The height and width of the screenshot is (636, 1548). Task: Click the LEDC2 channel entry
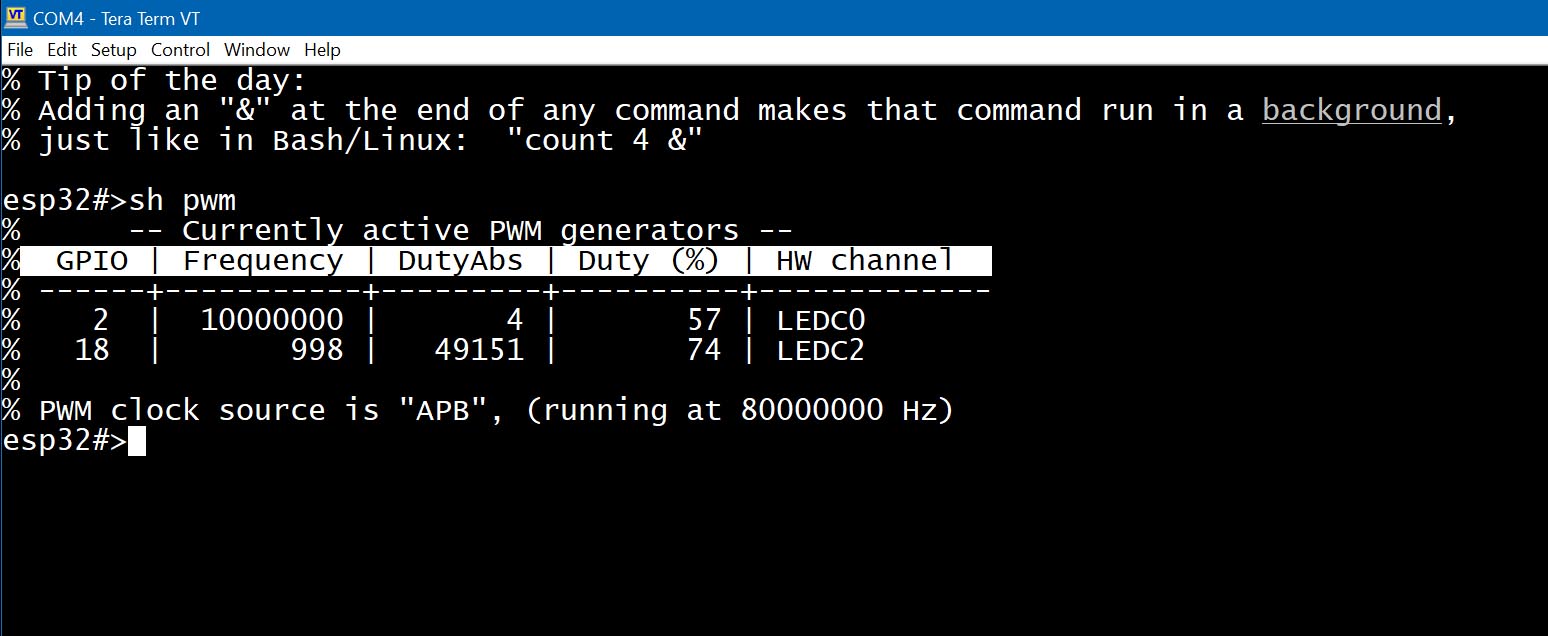coord(820,351)
